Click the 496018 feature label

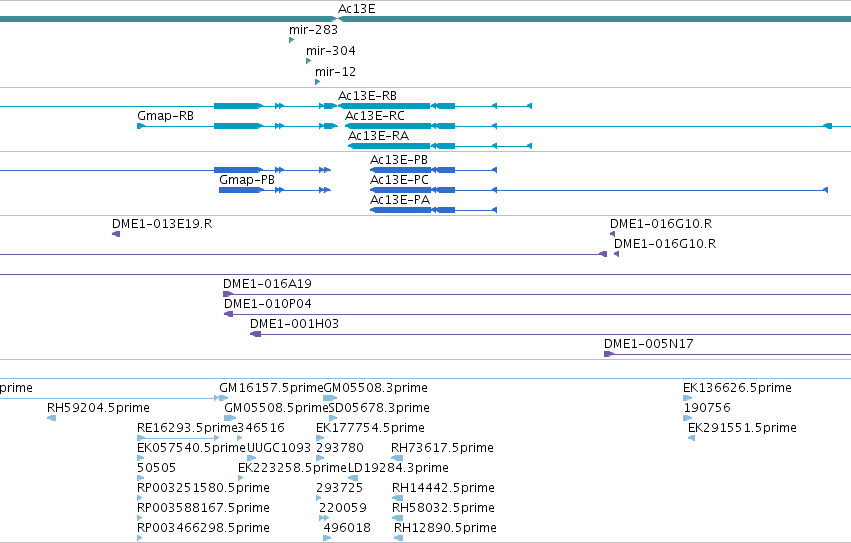tap(347, 529)
